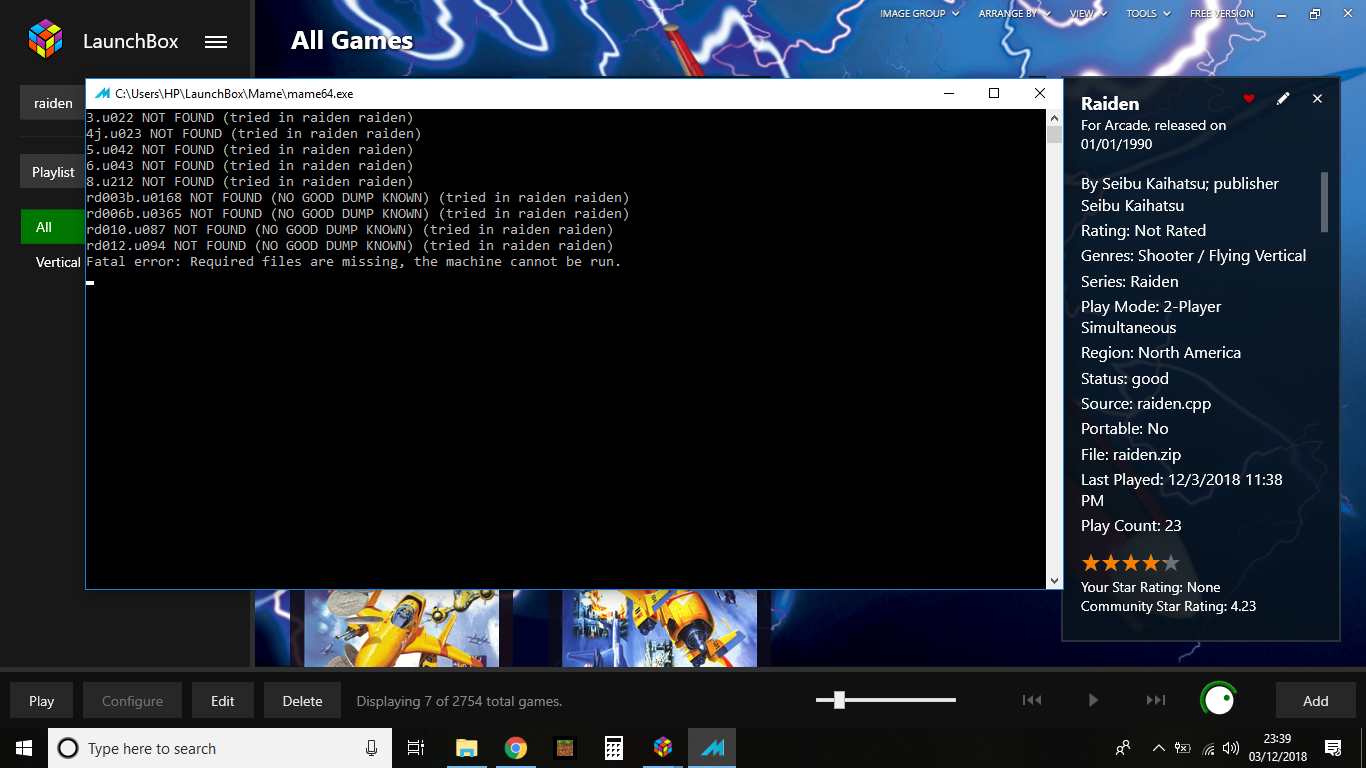Screen dimensions: 1366x768
Task: Delete the selected game
Action: pyautogui.click(x=302, y=701)
